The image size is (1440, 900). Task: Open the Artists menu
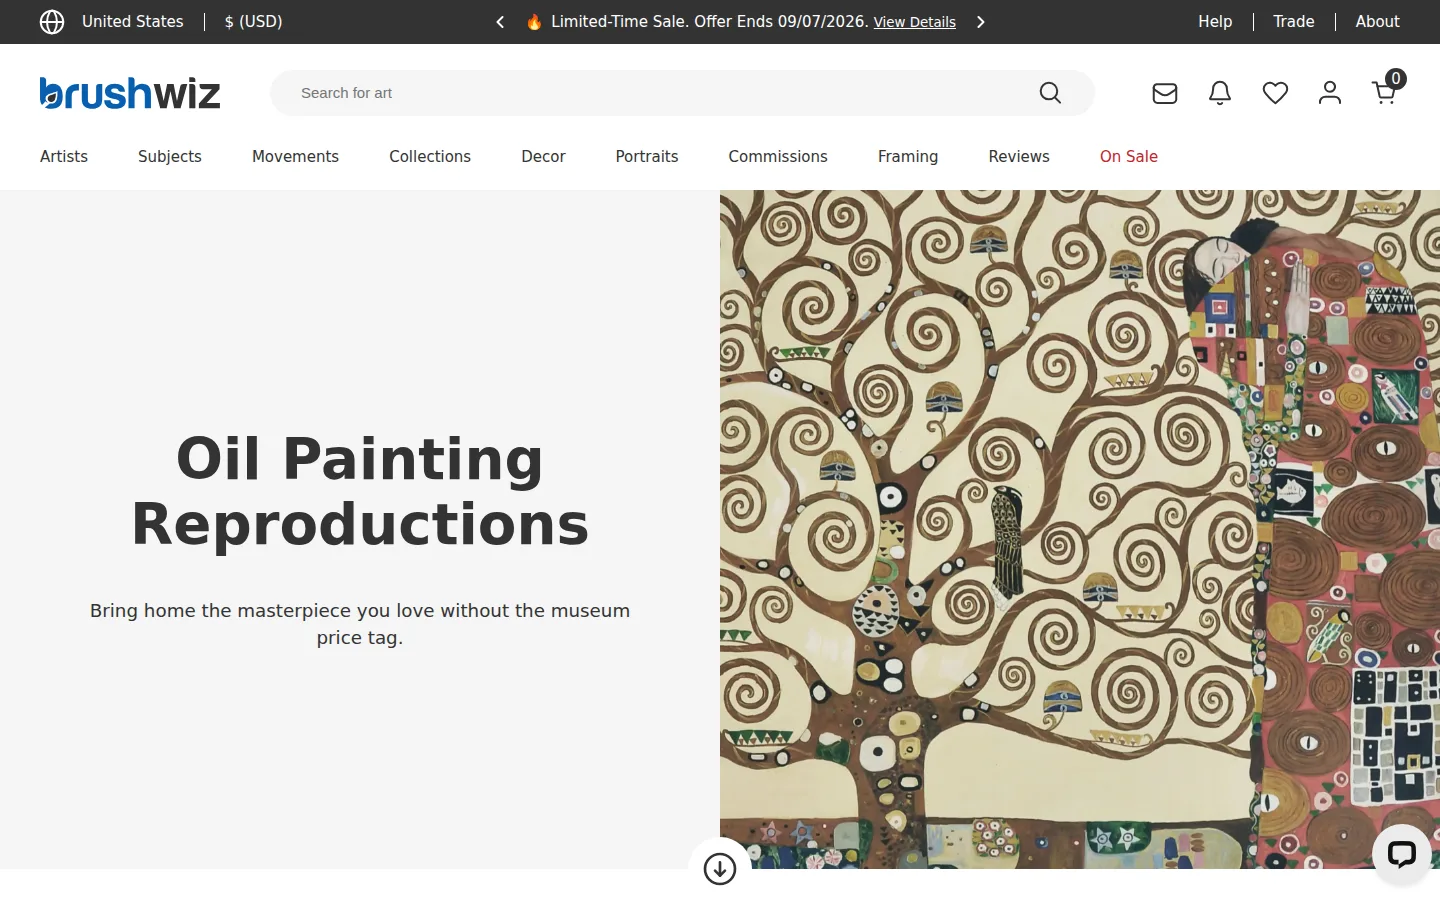(64, 157)
